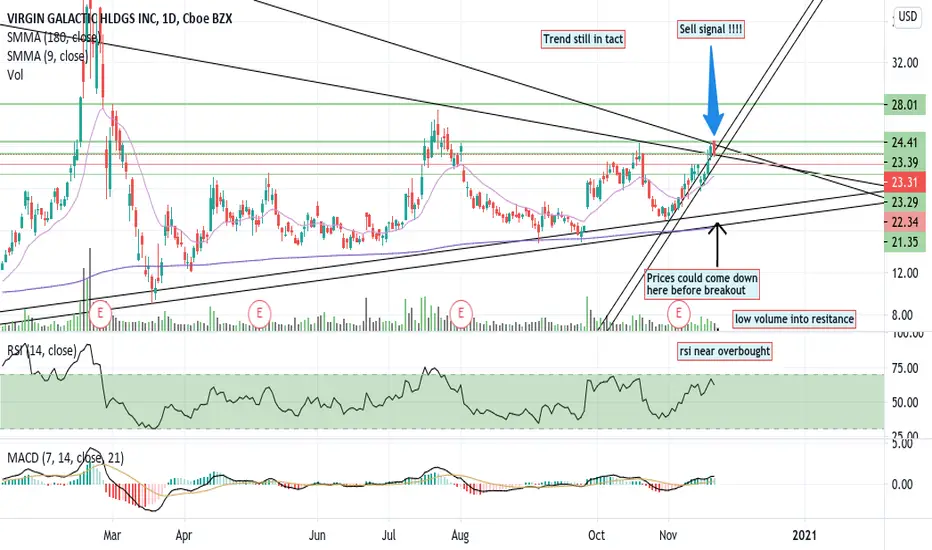Click the 12.00 price axis value

coord(905,273)
